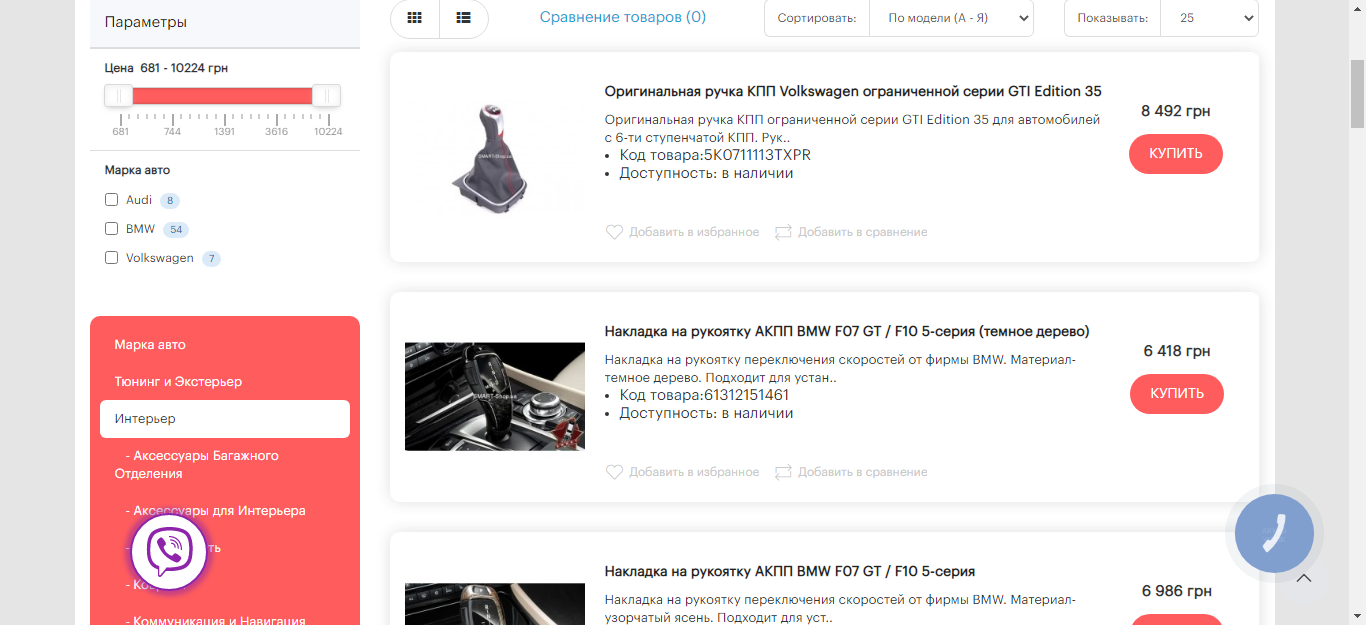Buy the dark wood BMW trim

tap(1177, 394)
